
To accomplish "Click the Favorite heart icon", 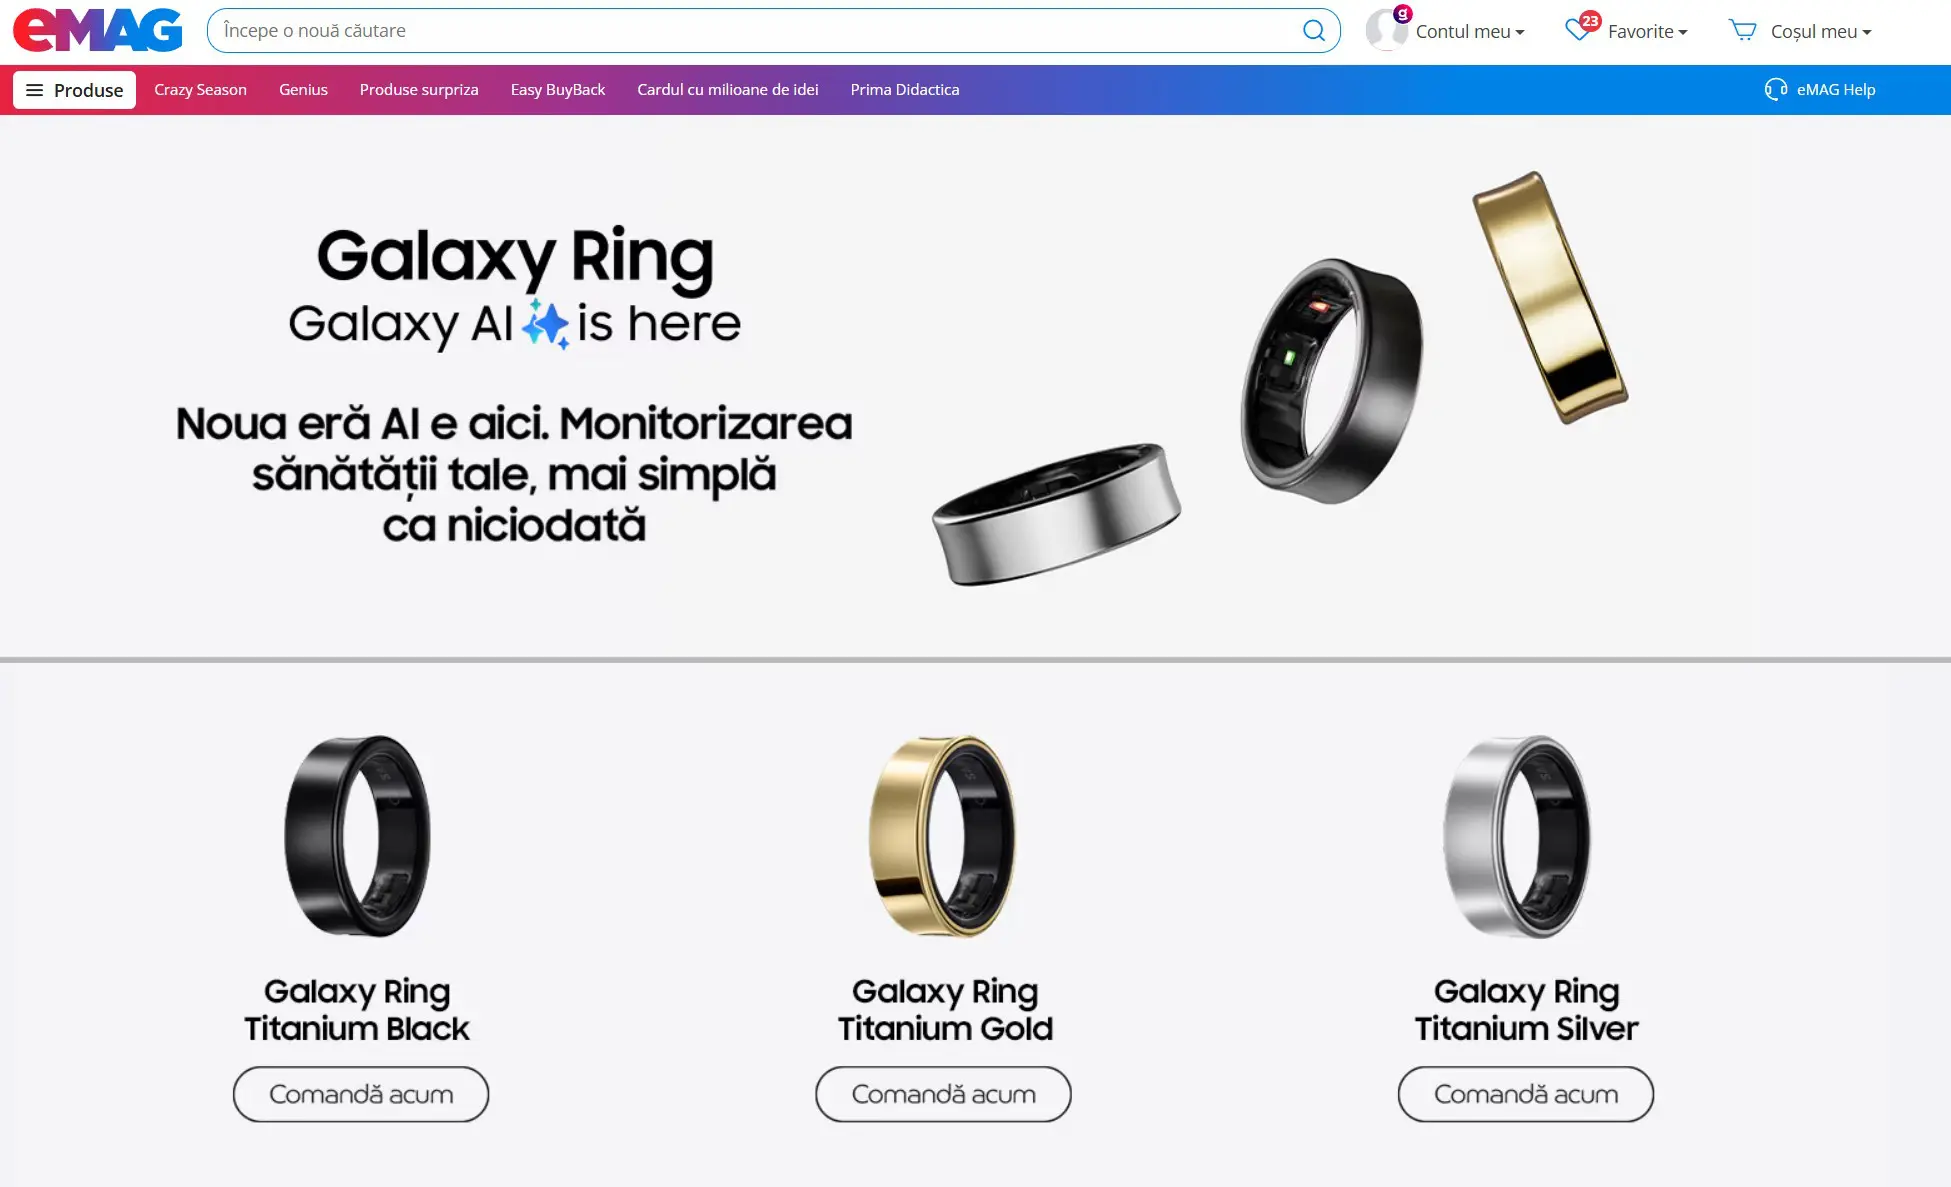I will 1578,30.
